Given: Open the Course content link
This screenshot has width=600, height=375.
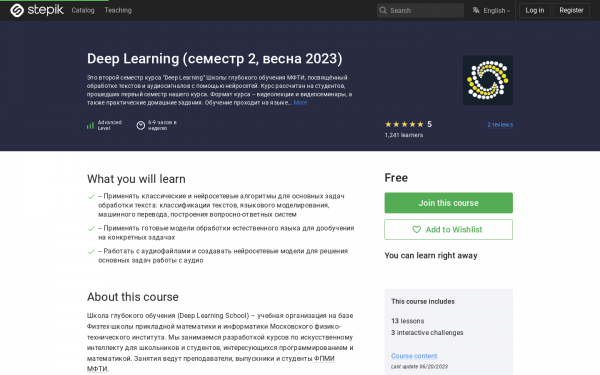Looking at the screenshot, I should 414,356.
